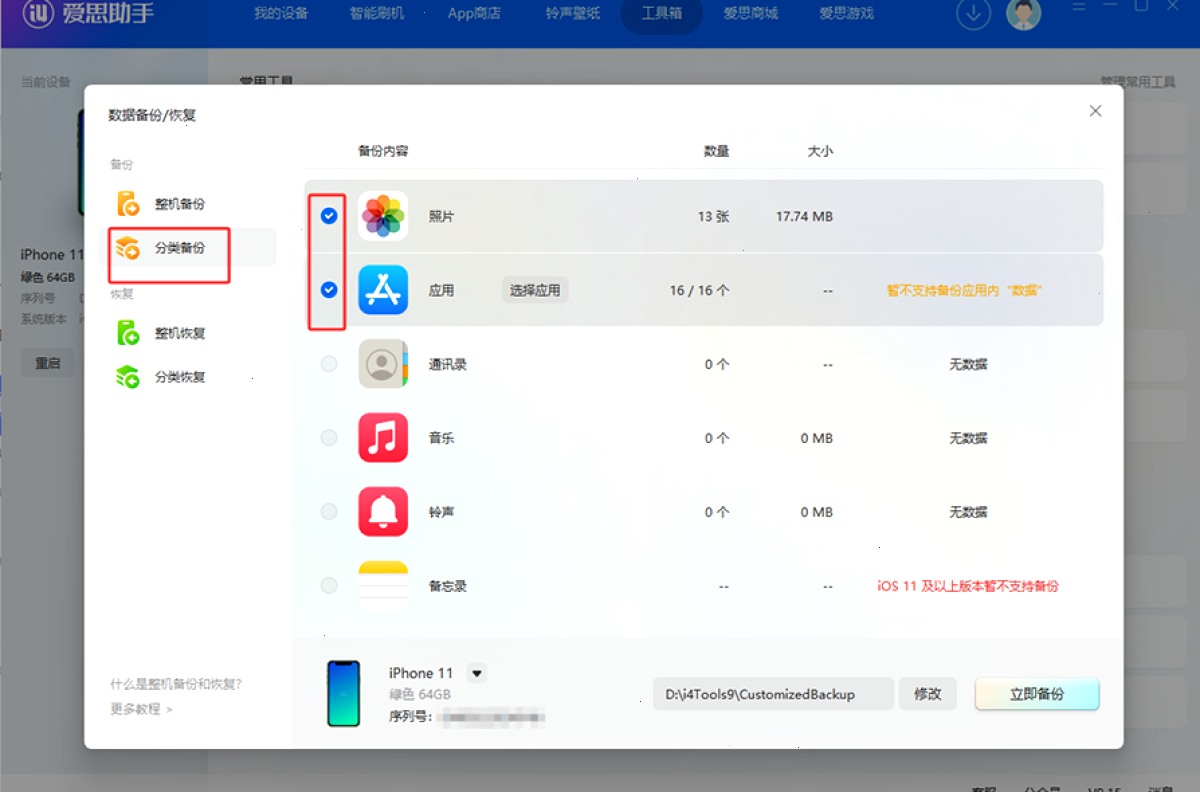Click the 选择应用 button
The image size is (1200, 792).
coord(535,290)
